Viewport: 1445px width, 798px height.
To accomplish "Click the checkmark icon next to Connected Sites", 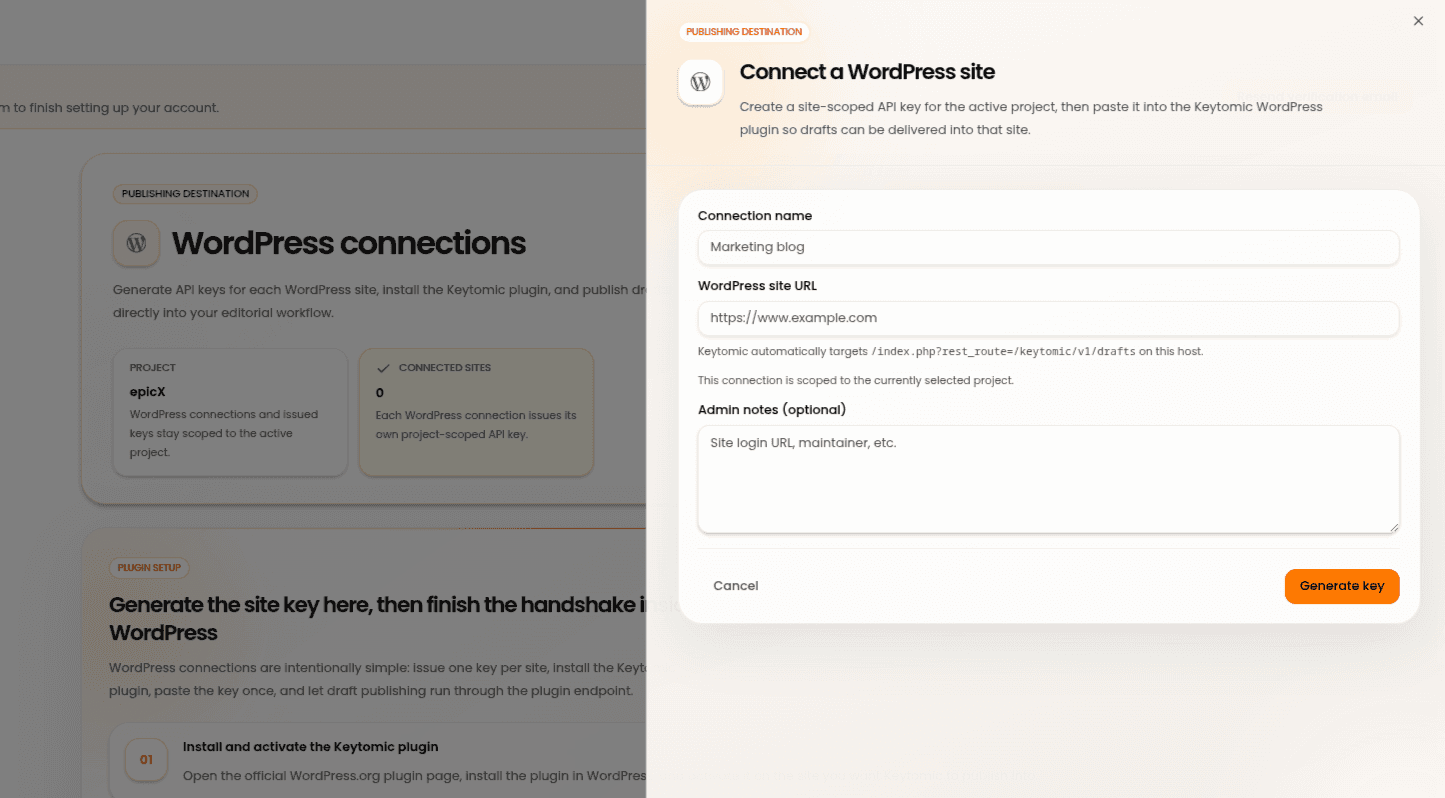I will click(x=382, y=368).
